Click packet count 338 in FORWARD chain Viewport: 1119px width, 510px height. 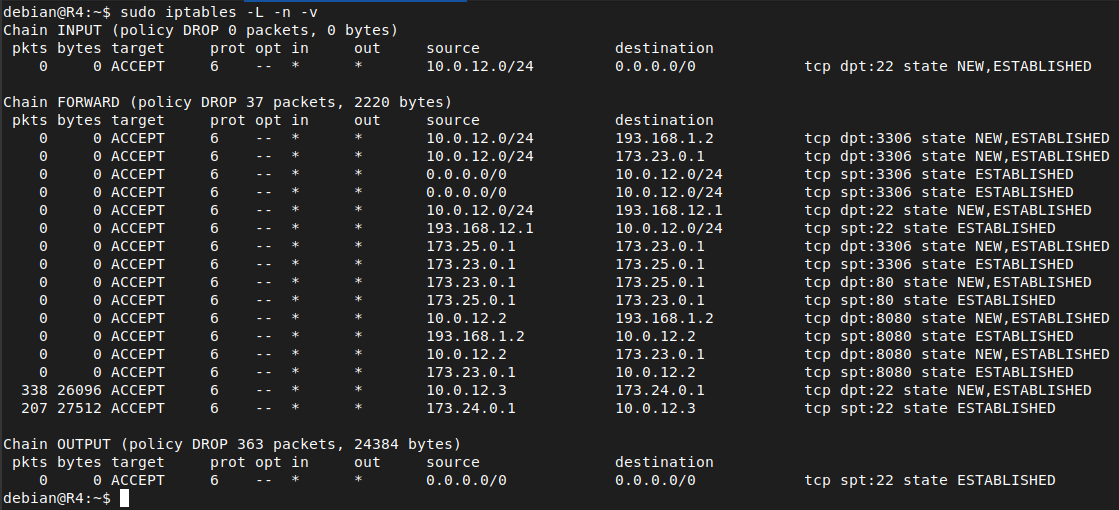(x=34, y=390)
